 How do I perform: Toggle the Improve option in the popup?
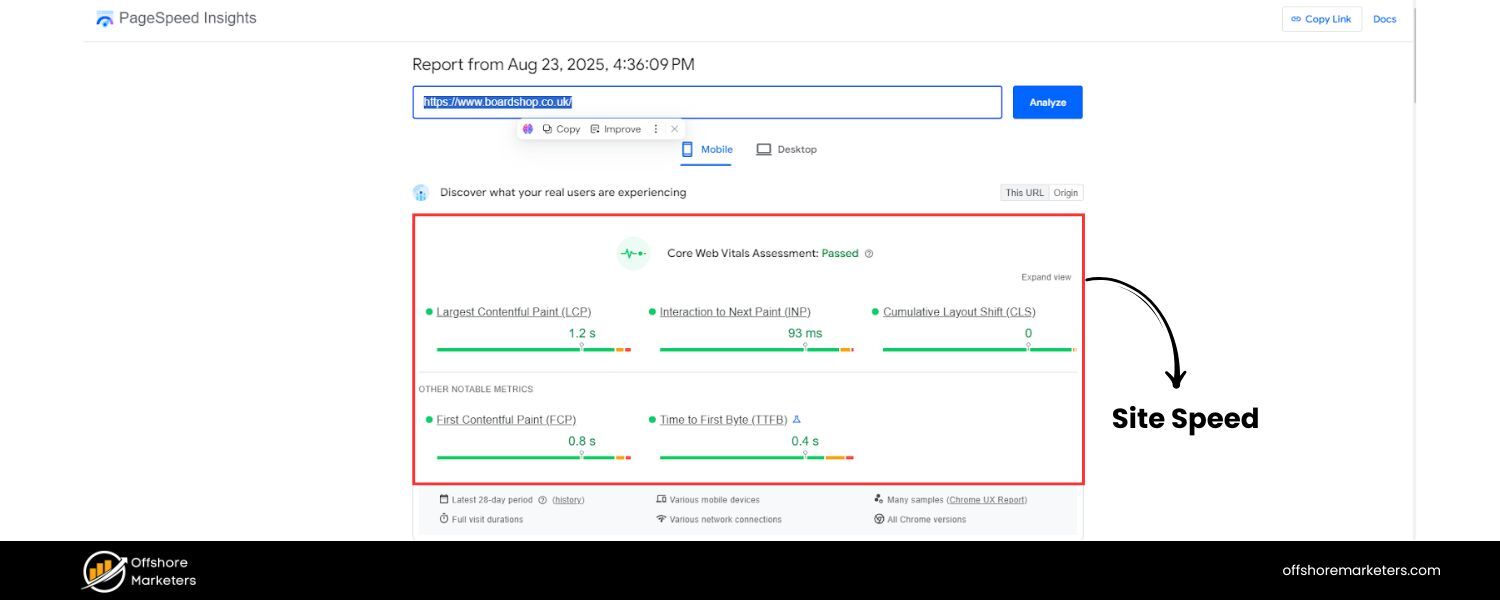tap(616, 128)
